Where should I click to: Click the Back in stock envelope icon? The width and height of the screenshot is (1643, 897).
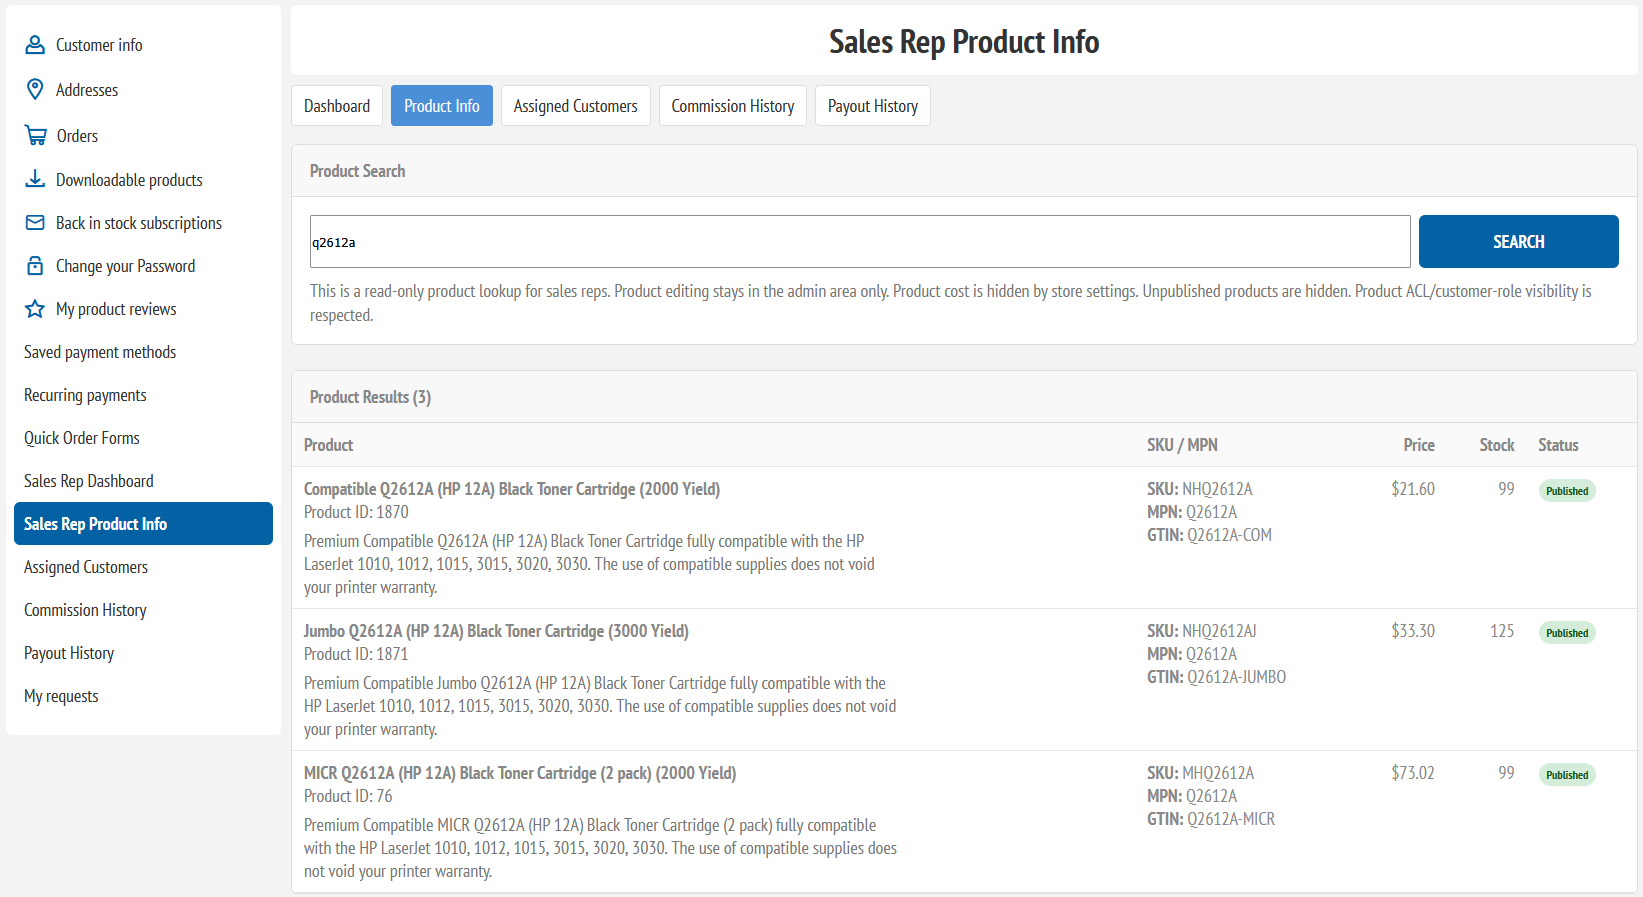click(35, 222)
